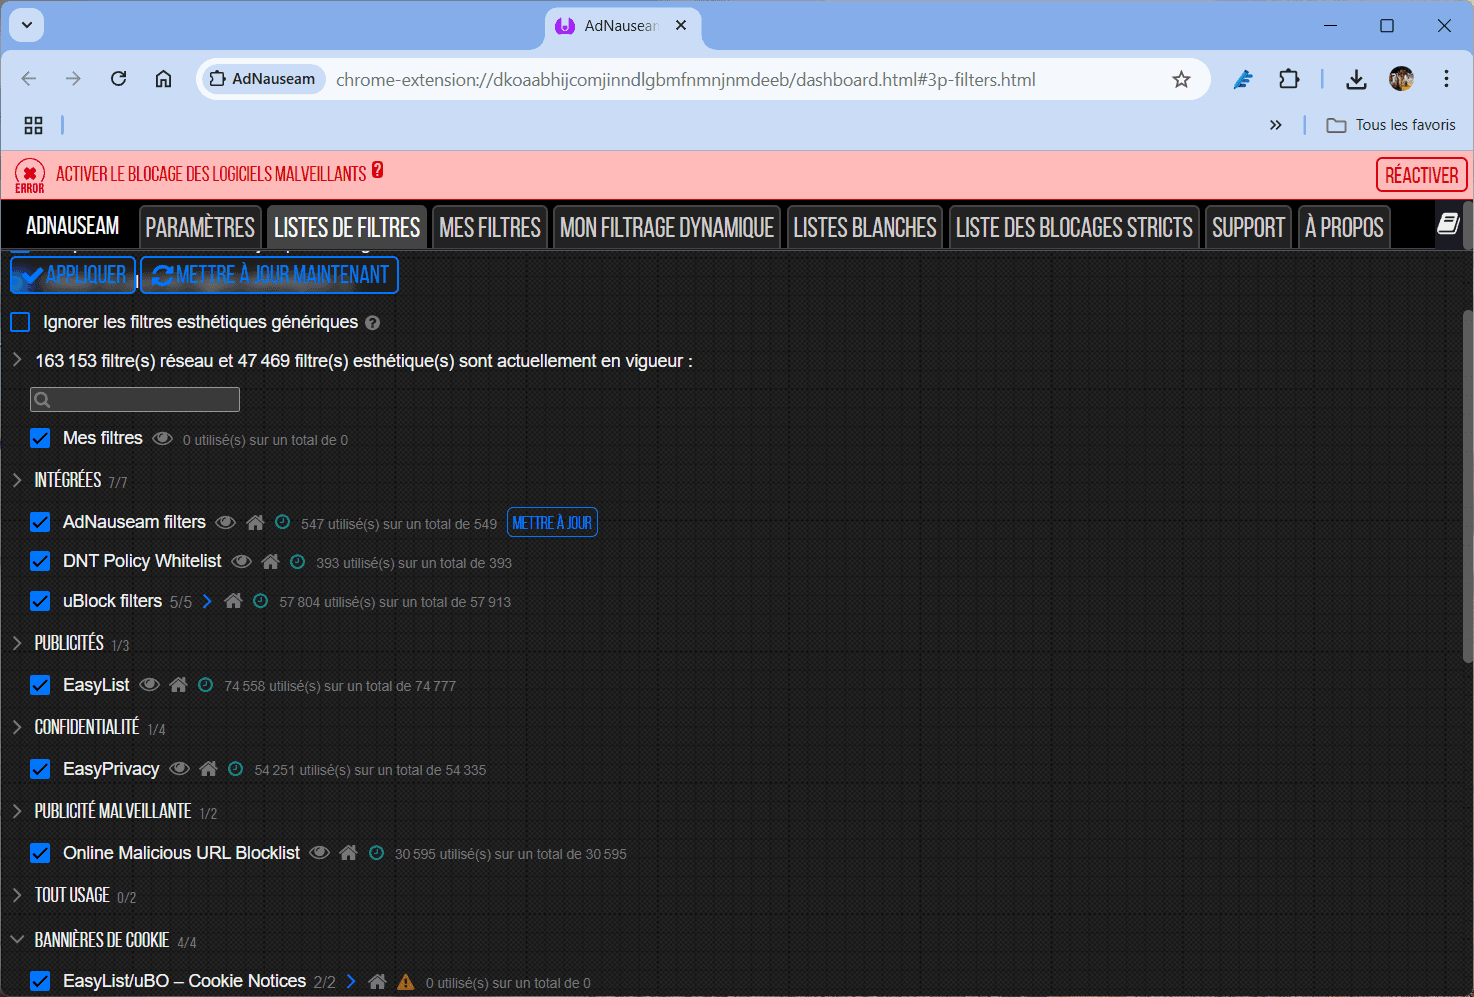The width and height of the screenshot is (1474, 997).
Task: Go to the browser home page
Action: coord(163,79)
